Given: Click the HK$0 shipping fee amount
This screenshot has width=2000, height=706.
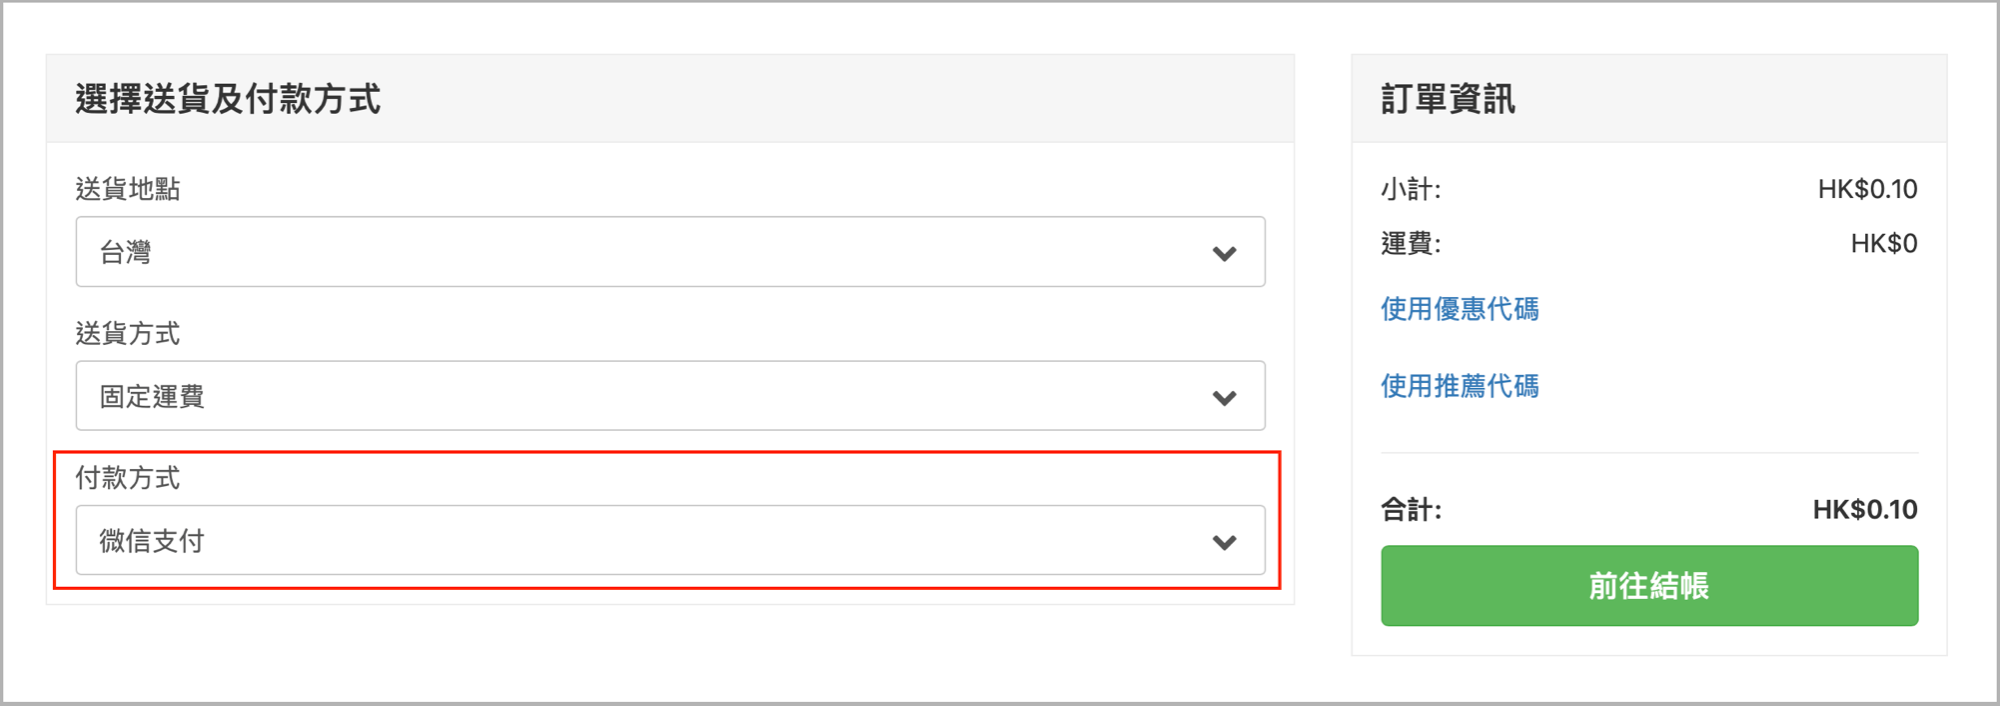Looking at the screenshot, I should point(1883,243).
